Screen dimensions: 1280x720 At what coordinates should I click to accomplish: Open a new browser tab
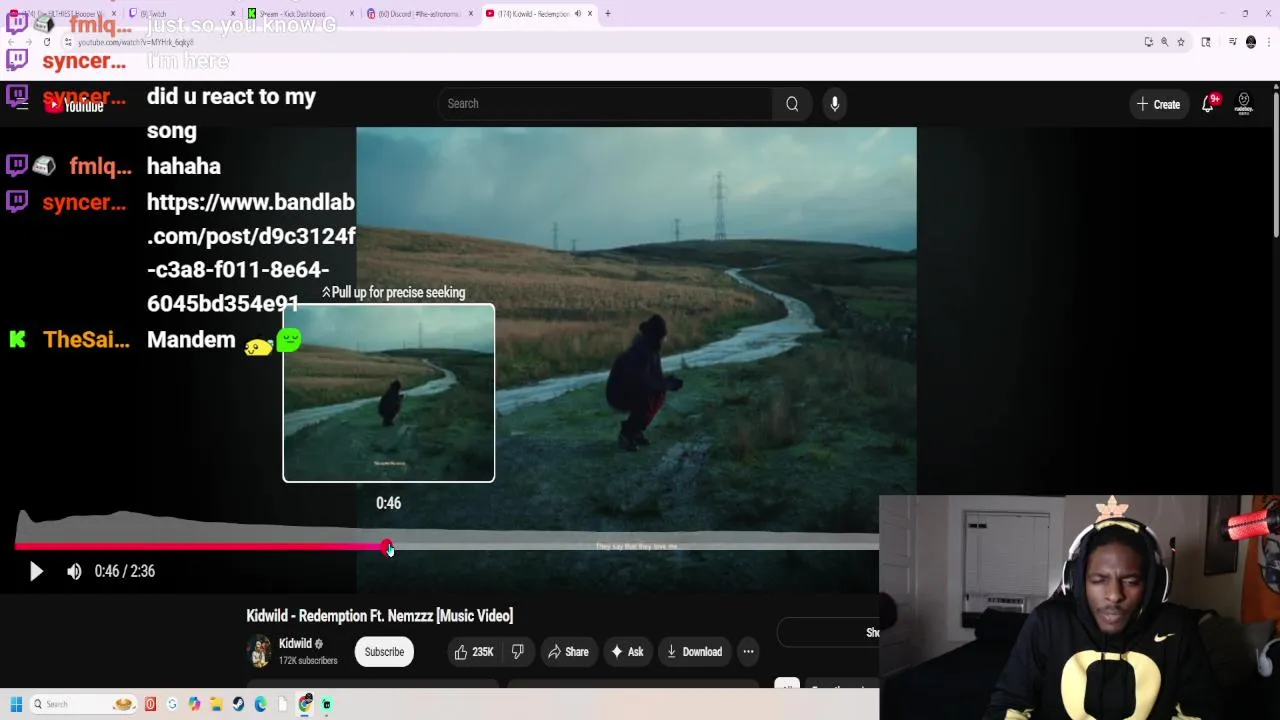pos(608,14)
